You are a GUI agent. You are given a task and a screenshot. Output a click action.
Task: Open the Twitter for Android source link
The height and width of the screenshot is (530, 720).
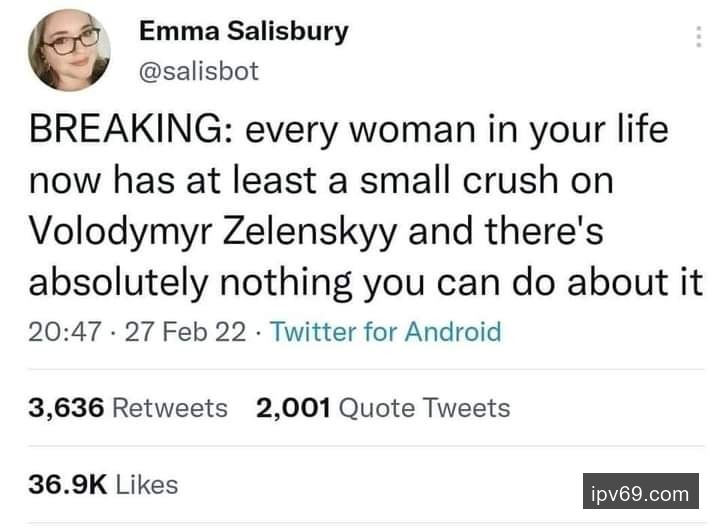click(x=387, y=331)
